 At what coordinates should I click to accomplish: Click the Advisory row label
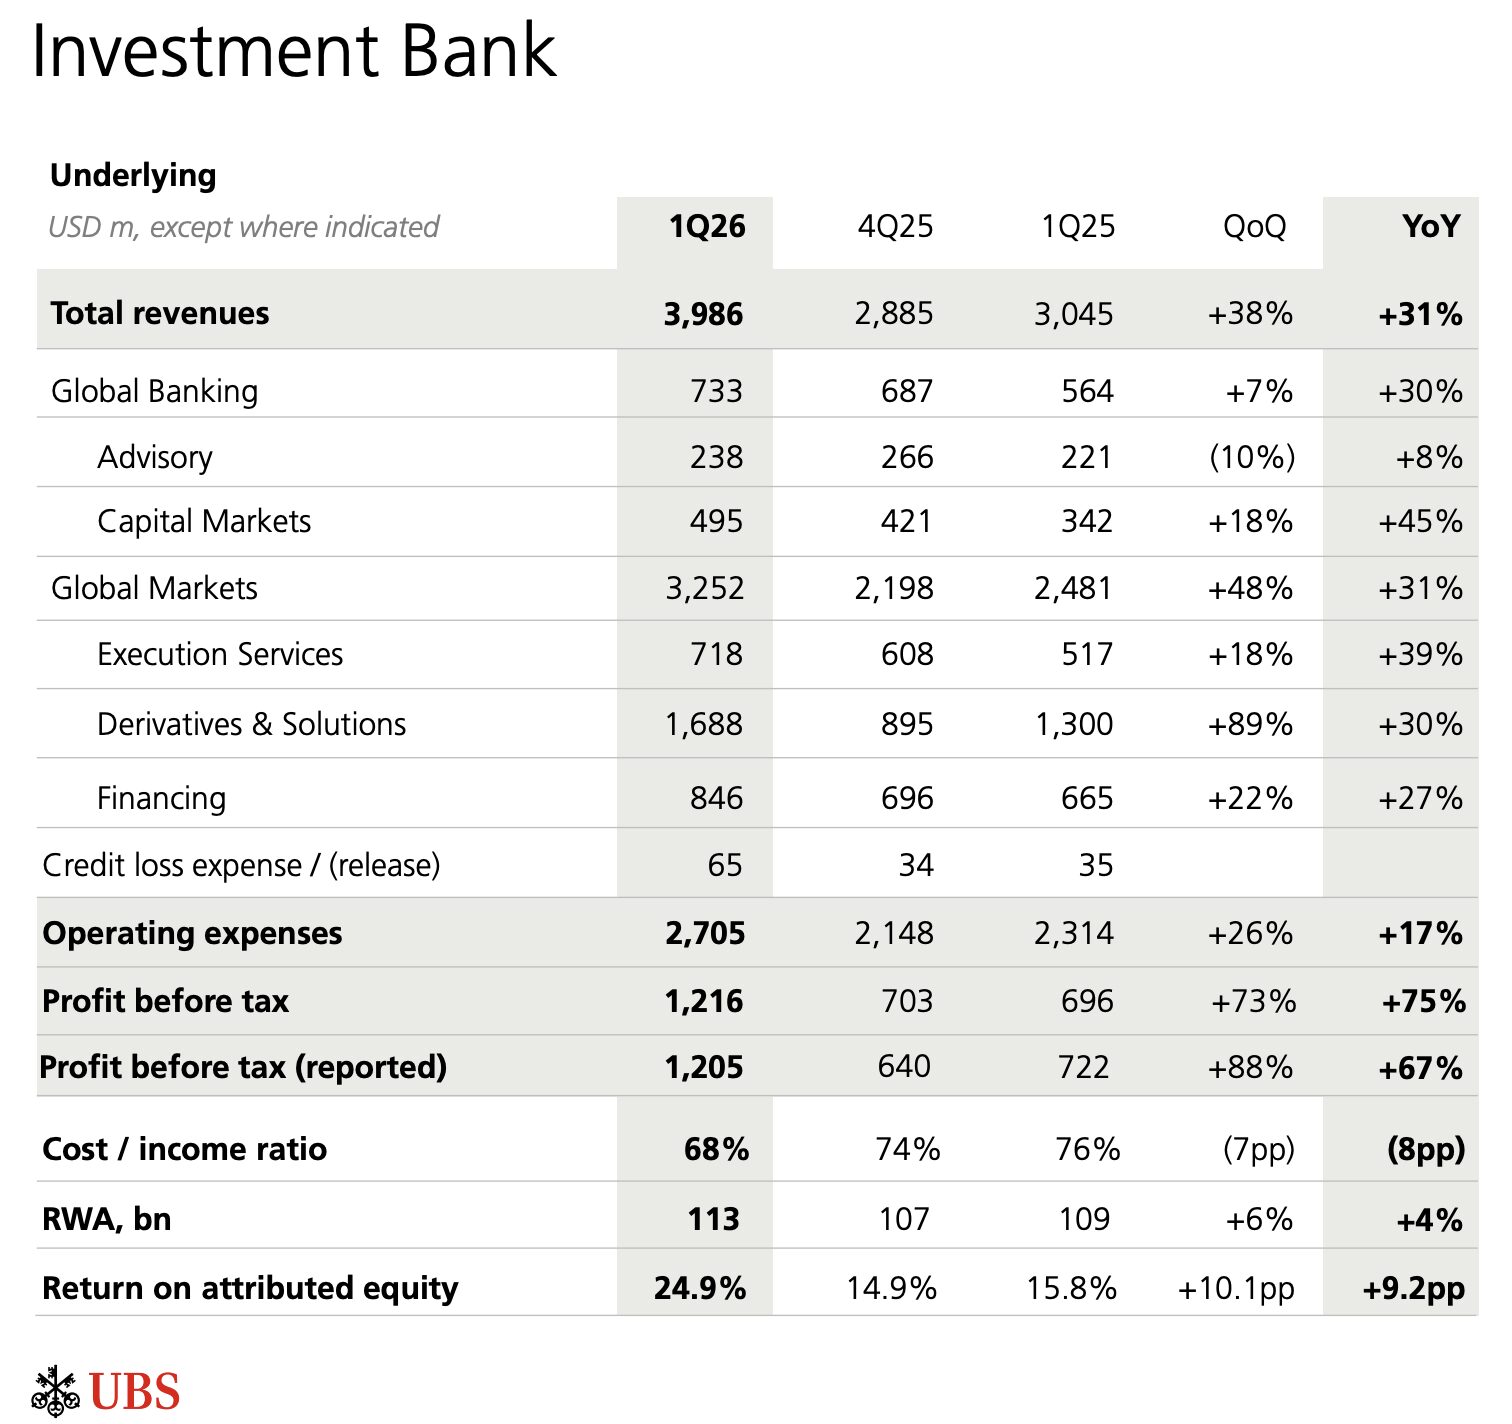[155, 457]
